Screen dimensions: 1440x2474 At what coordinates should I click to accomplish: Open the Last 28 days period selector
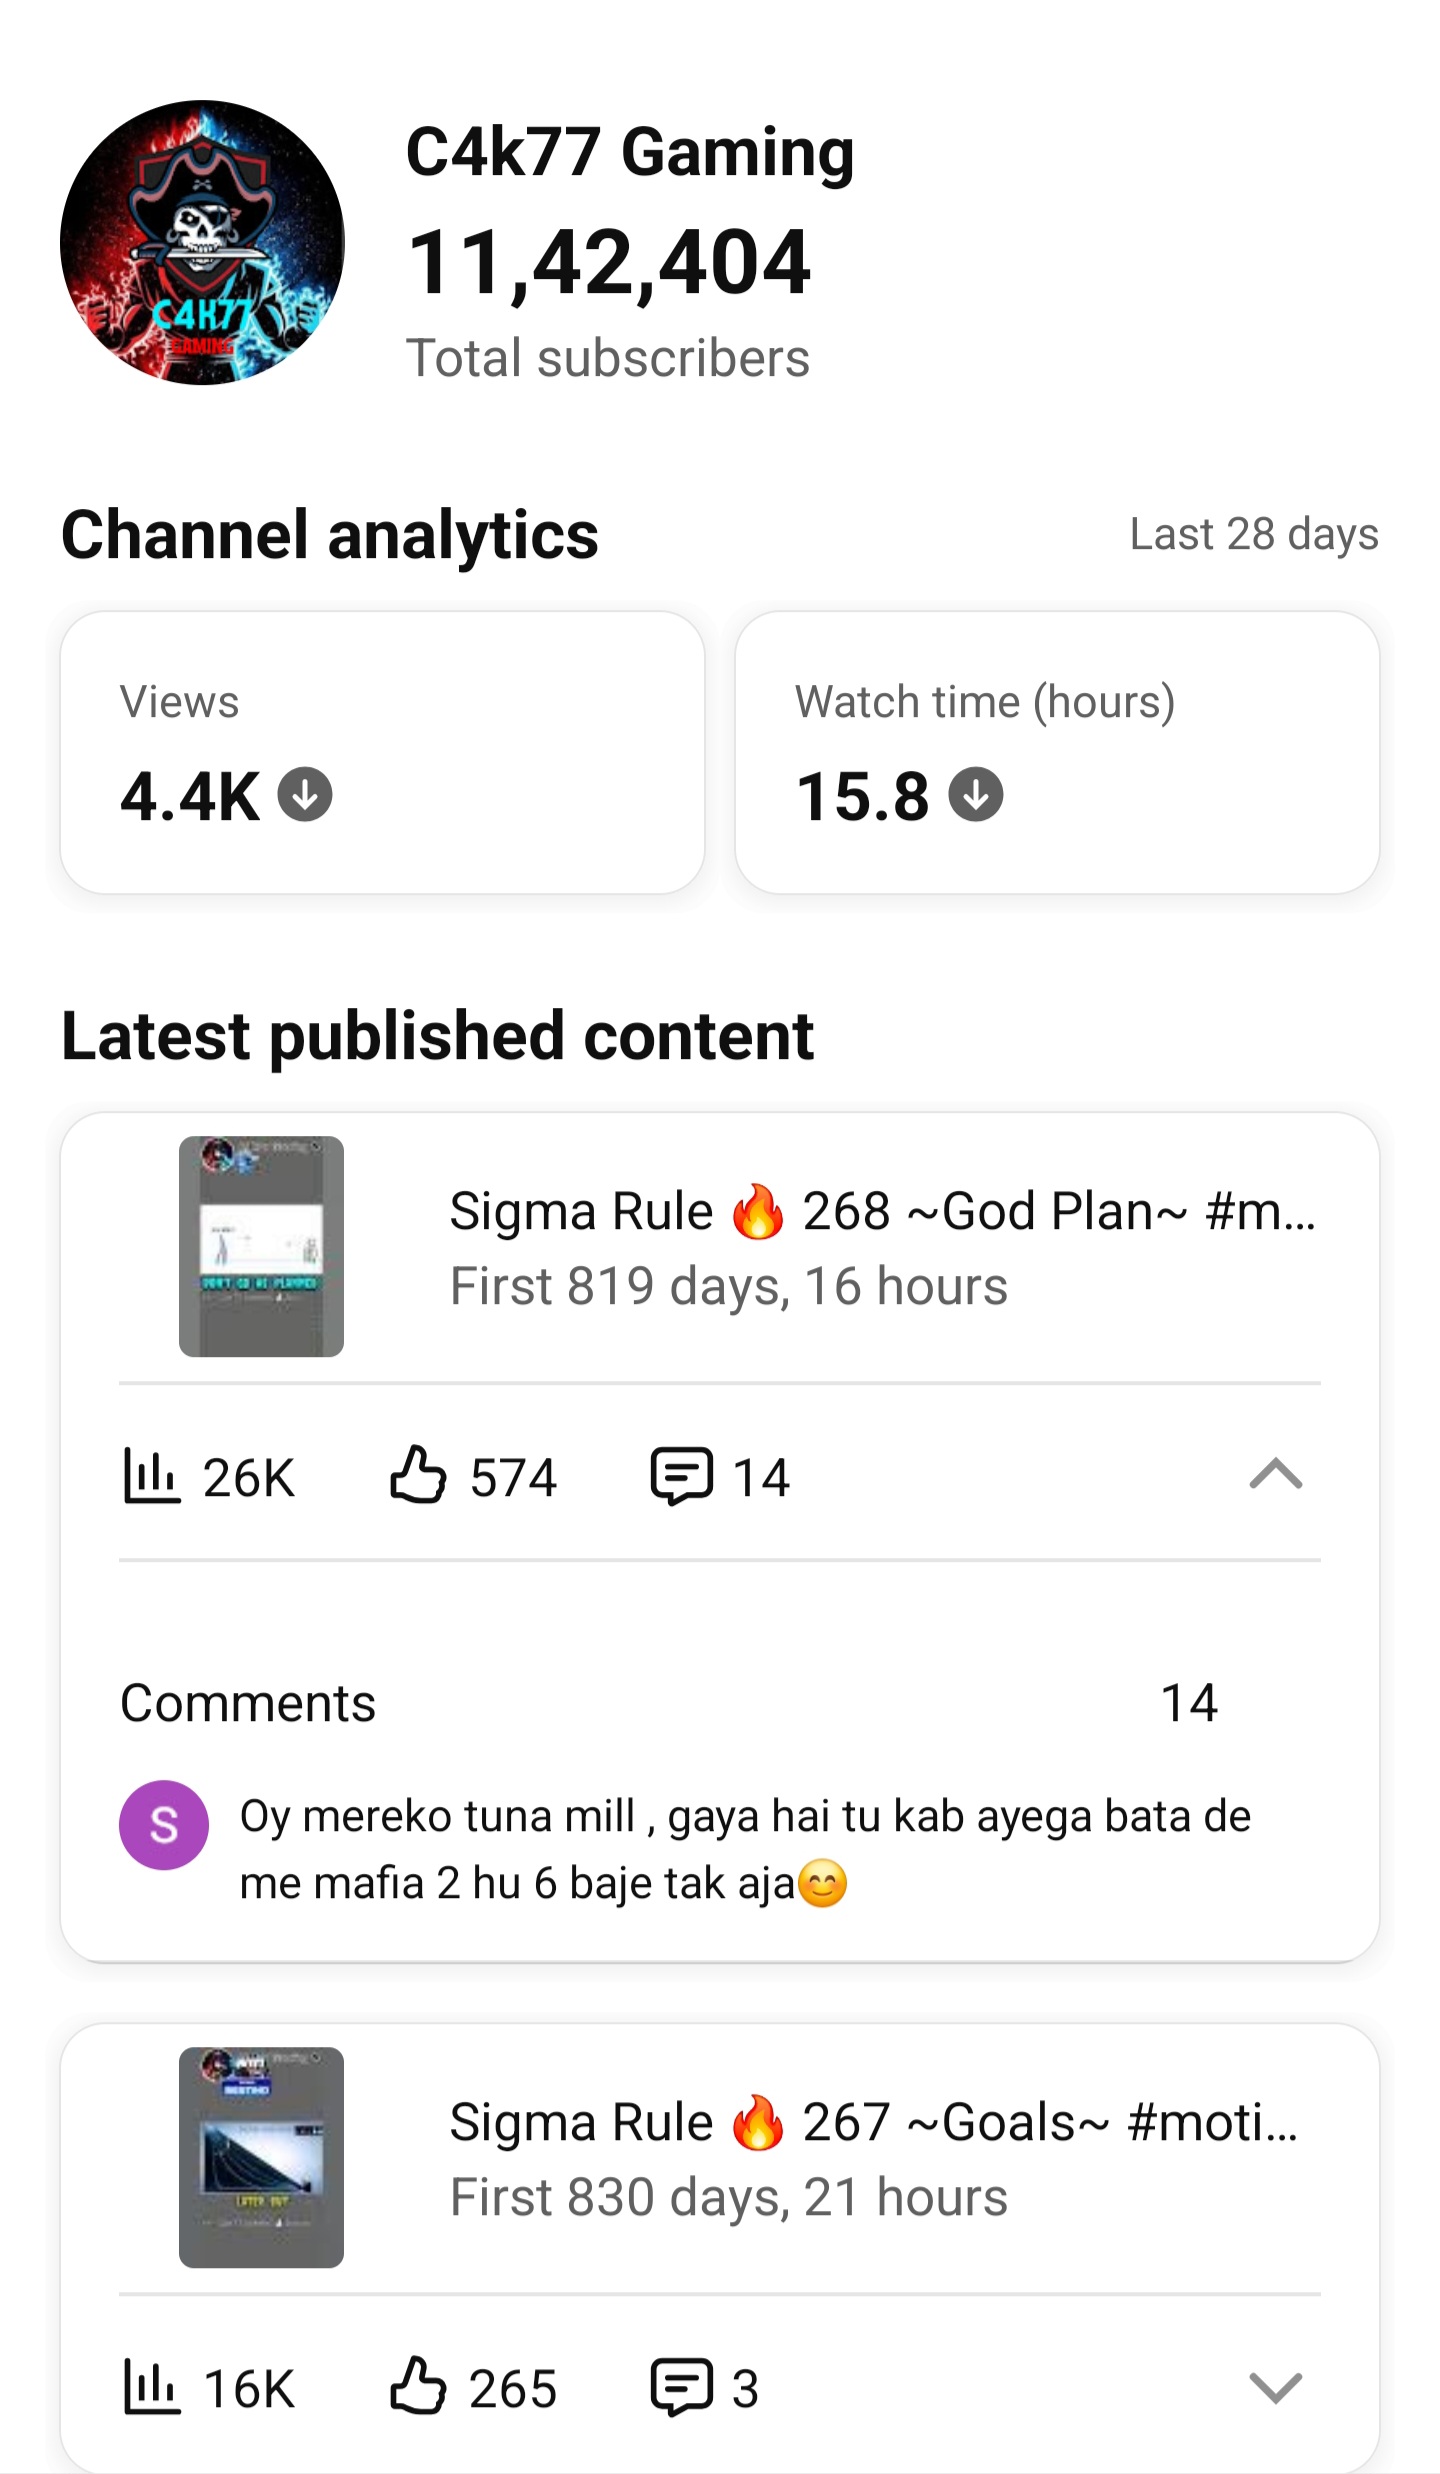coord(1254,534)
